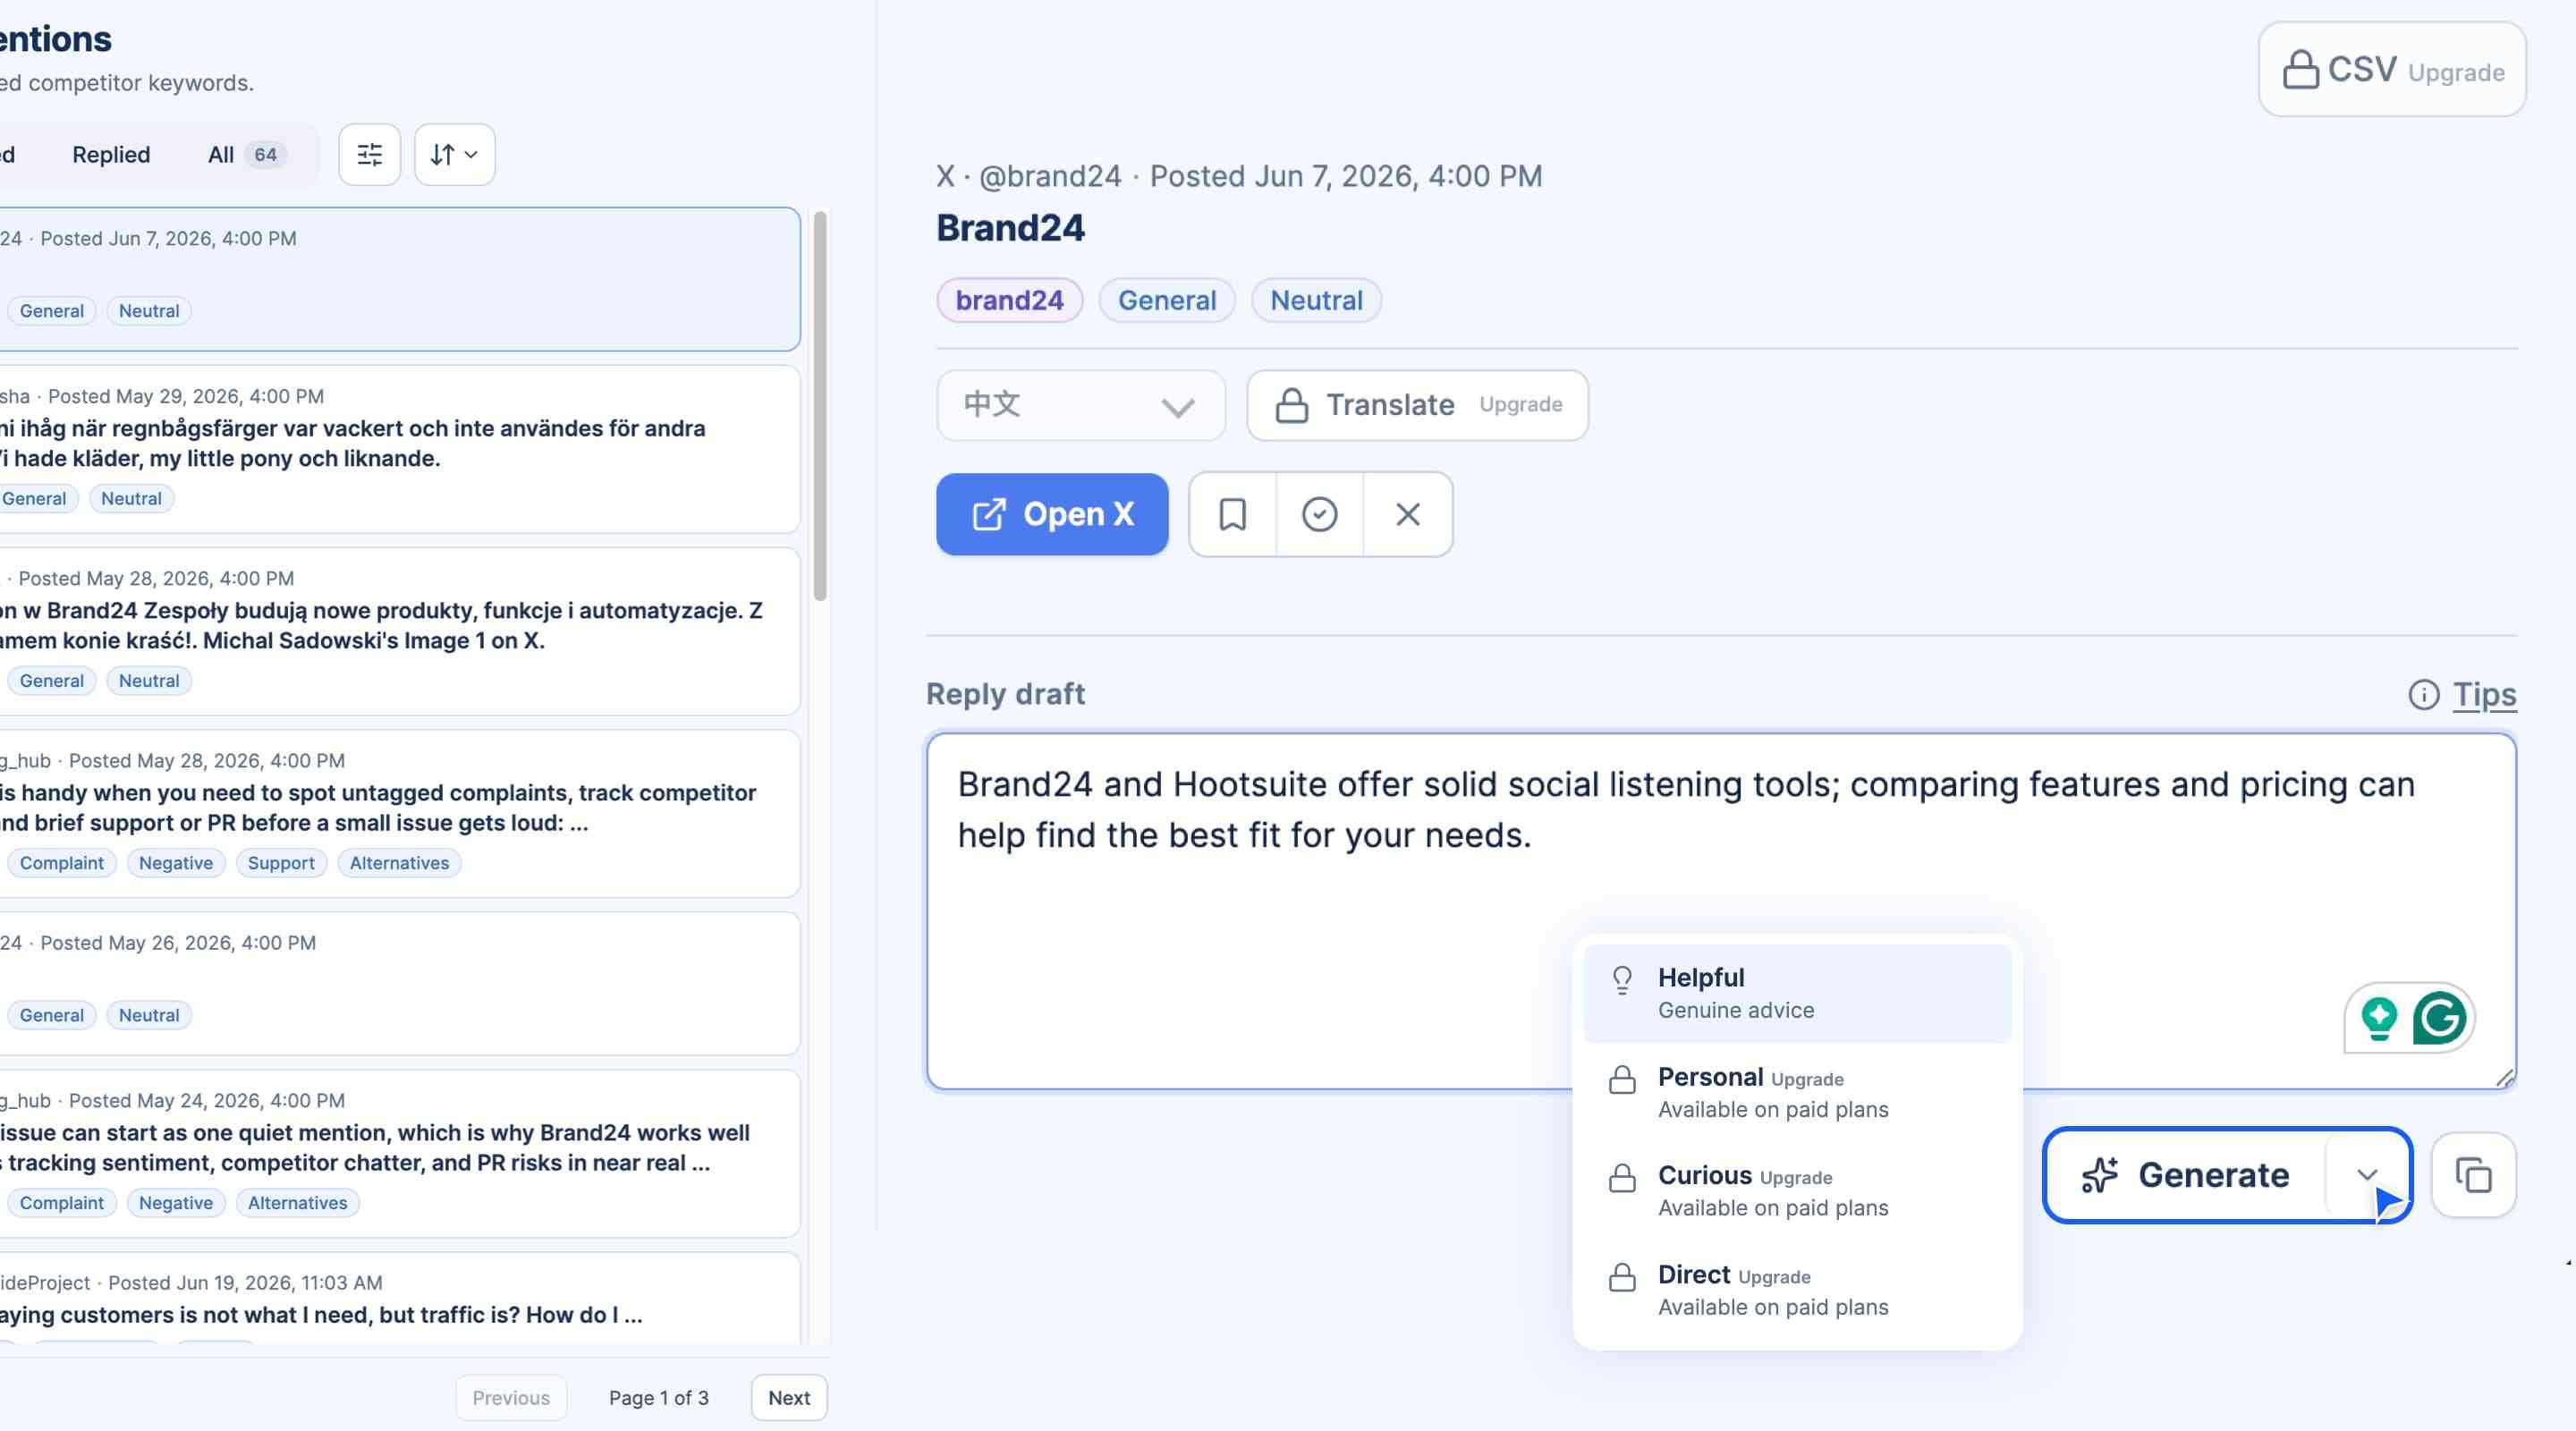Click the lock icon beside Personal
Screen dimensions: 2576x1431
(x=1622, y=1080)
